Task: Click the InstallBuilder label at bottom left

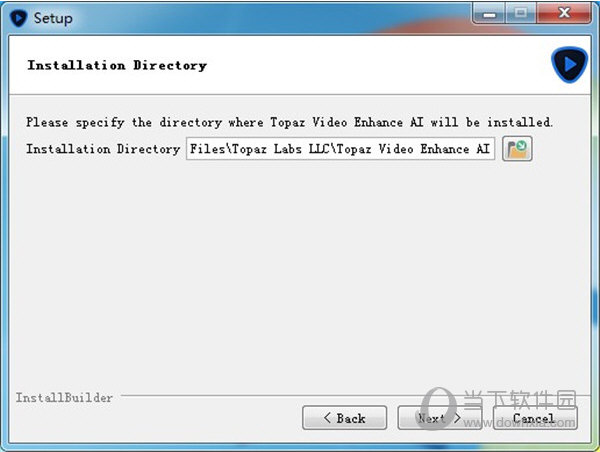Action: pos(64,398)
